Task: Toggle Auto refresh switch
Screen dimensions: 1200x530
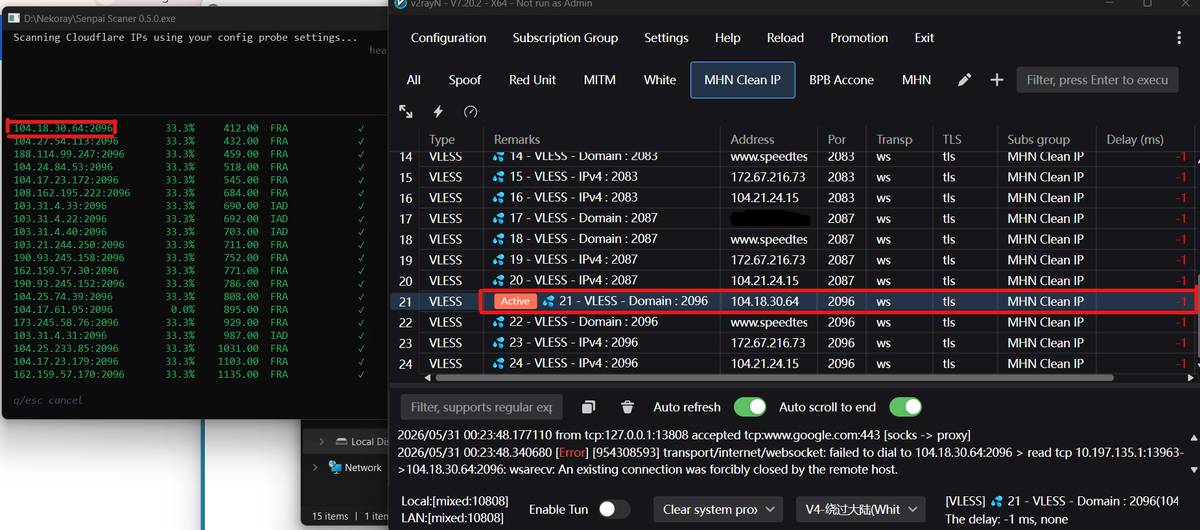Action: tap(750, 407)
